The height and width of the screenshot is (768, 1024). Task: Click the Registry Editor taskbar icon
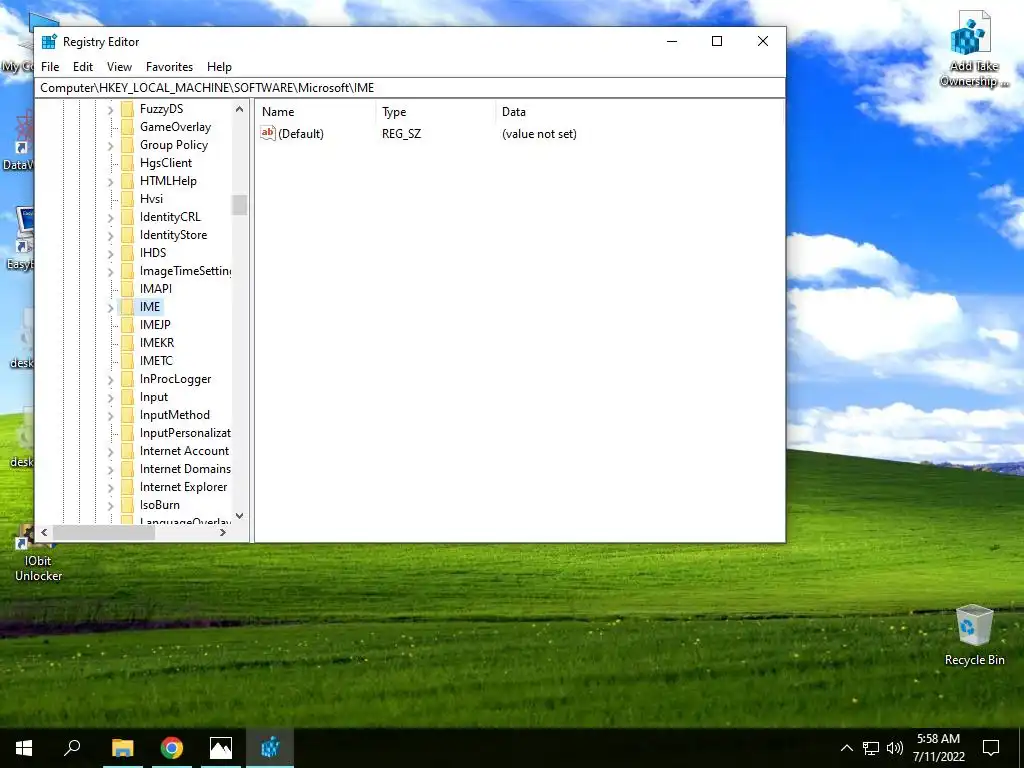(270, 748)
